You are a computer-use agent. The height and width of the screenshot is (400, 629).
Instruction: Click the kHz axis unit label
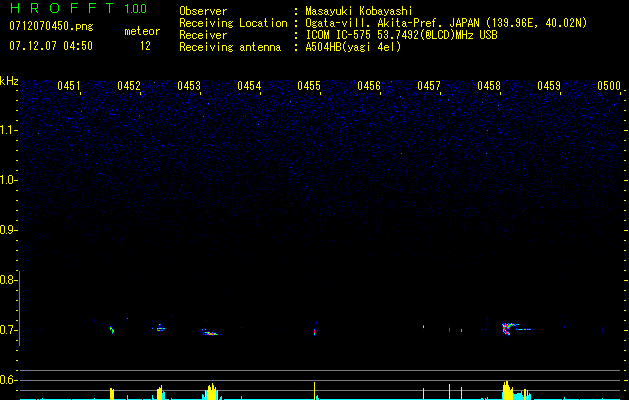point(9,81)
